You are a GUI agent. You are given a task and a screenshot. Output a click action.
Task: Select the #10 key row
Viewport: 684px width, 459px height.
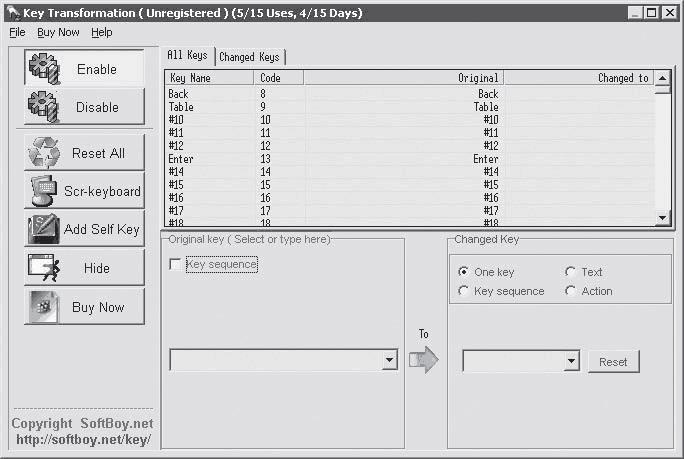(x=410, y=120)
